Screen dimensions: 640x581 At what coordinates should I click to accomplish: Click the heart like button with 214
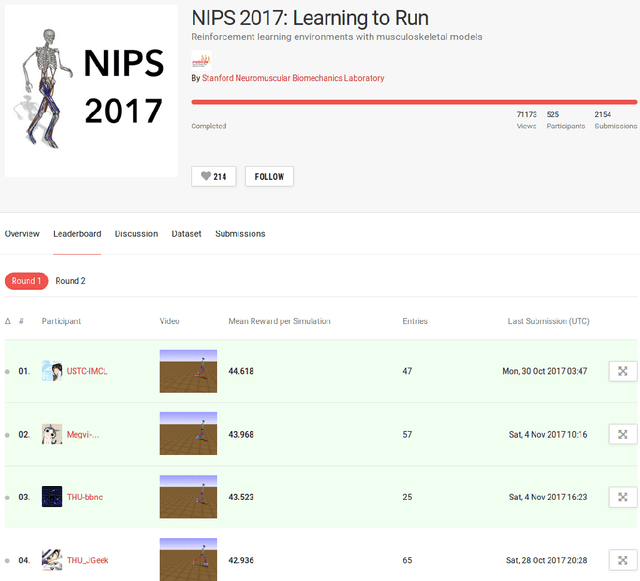tap(213, 177)
